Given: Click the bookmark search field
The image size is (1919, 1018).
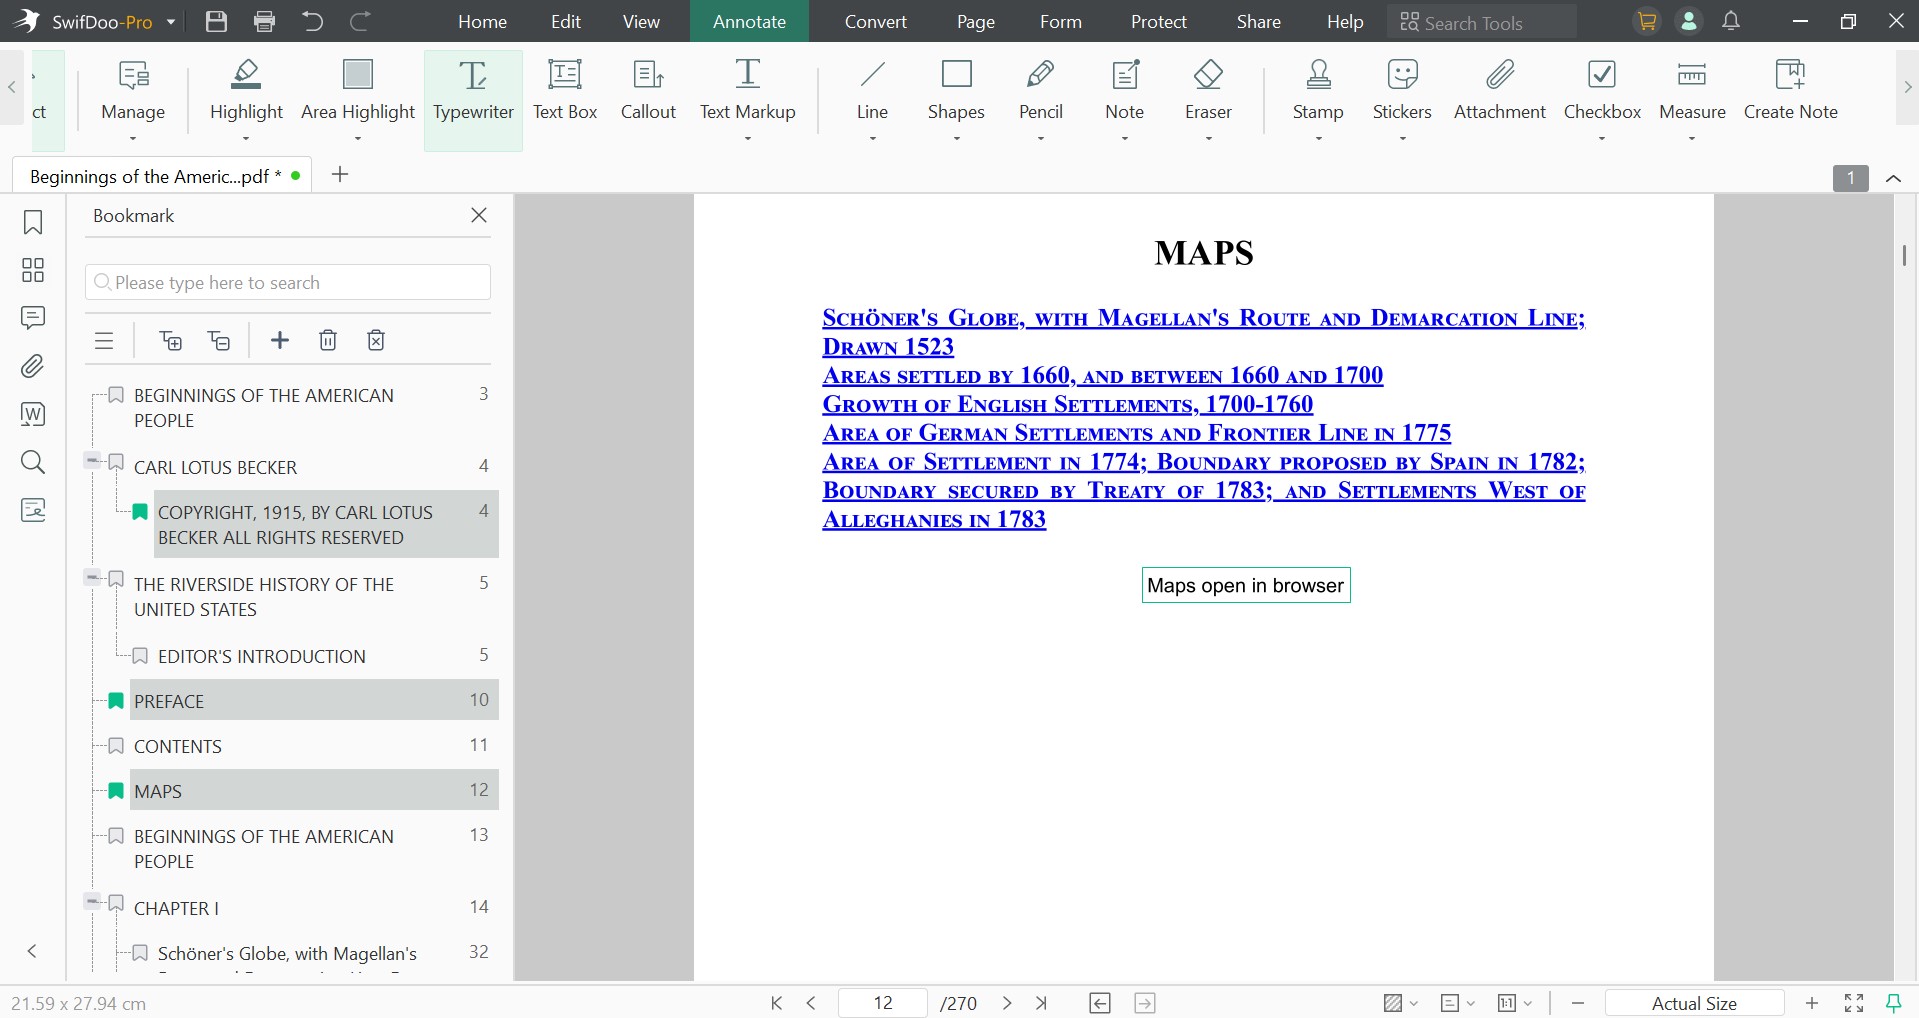Looking at the screenshot, I should click(288, 283).
